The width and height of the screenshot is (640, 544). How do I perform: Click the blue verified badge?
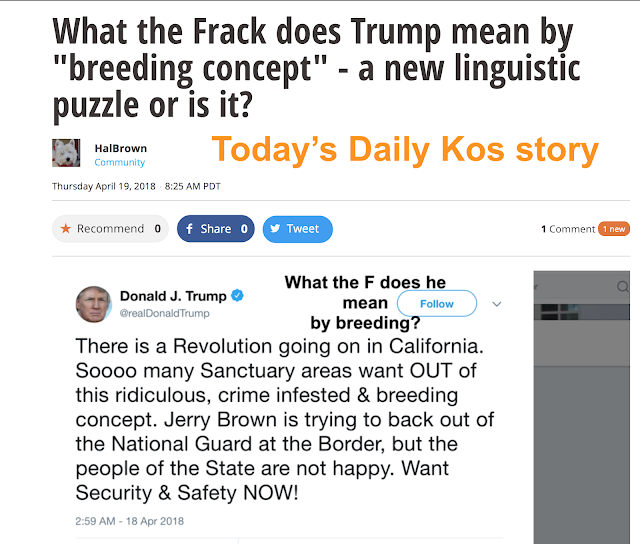tap(238, 296)
